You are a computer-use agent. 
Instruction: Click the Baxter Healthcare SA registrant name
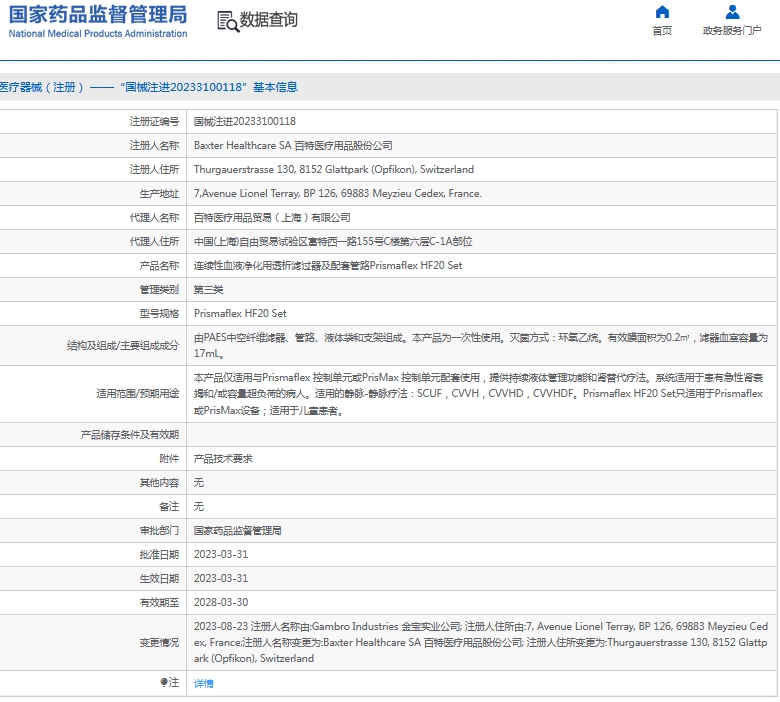tap(293, 145)
